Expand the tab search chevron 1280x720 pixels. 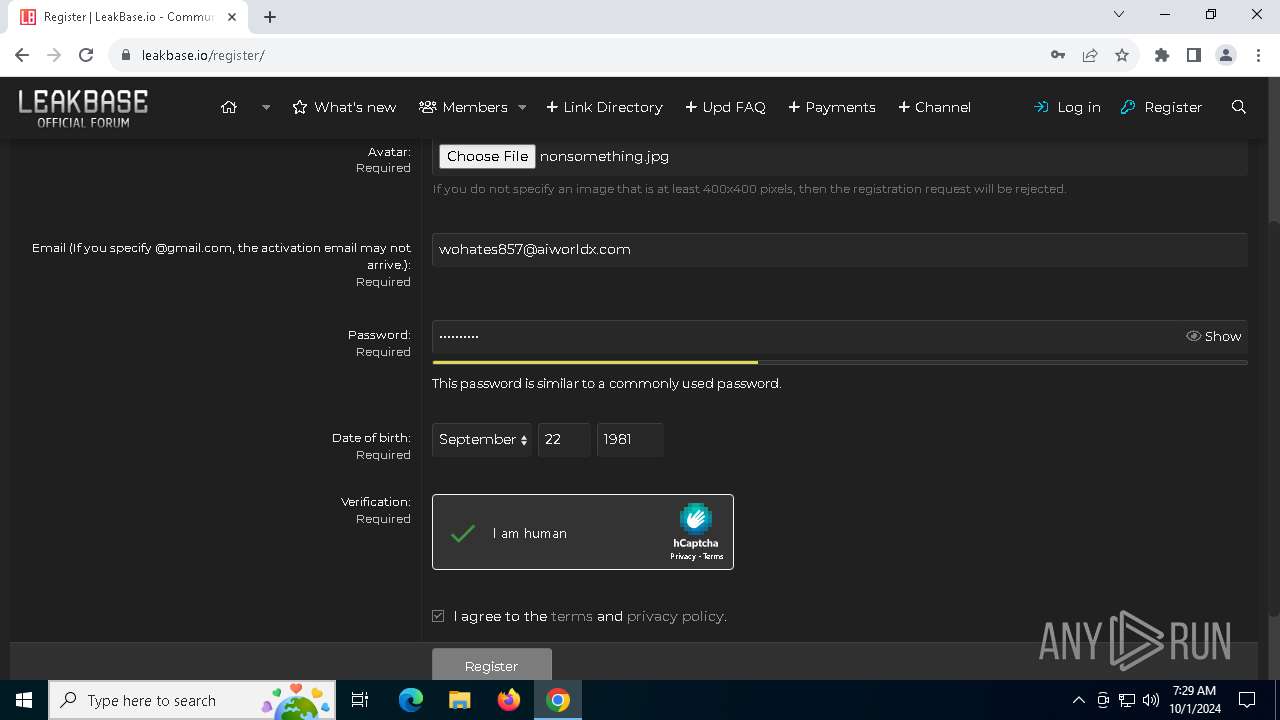tap(1119, 14)
